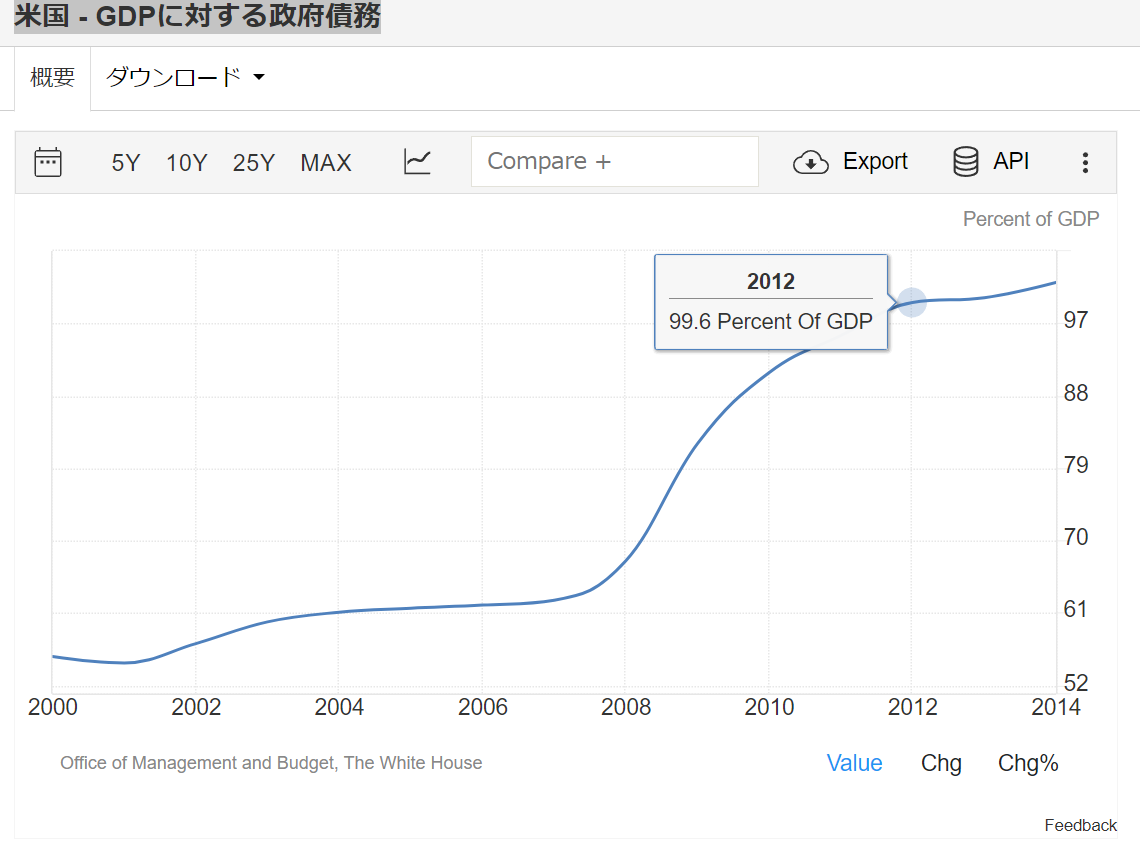Switch chart display to Chg%

tap(1028, 763)
